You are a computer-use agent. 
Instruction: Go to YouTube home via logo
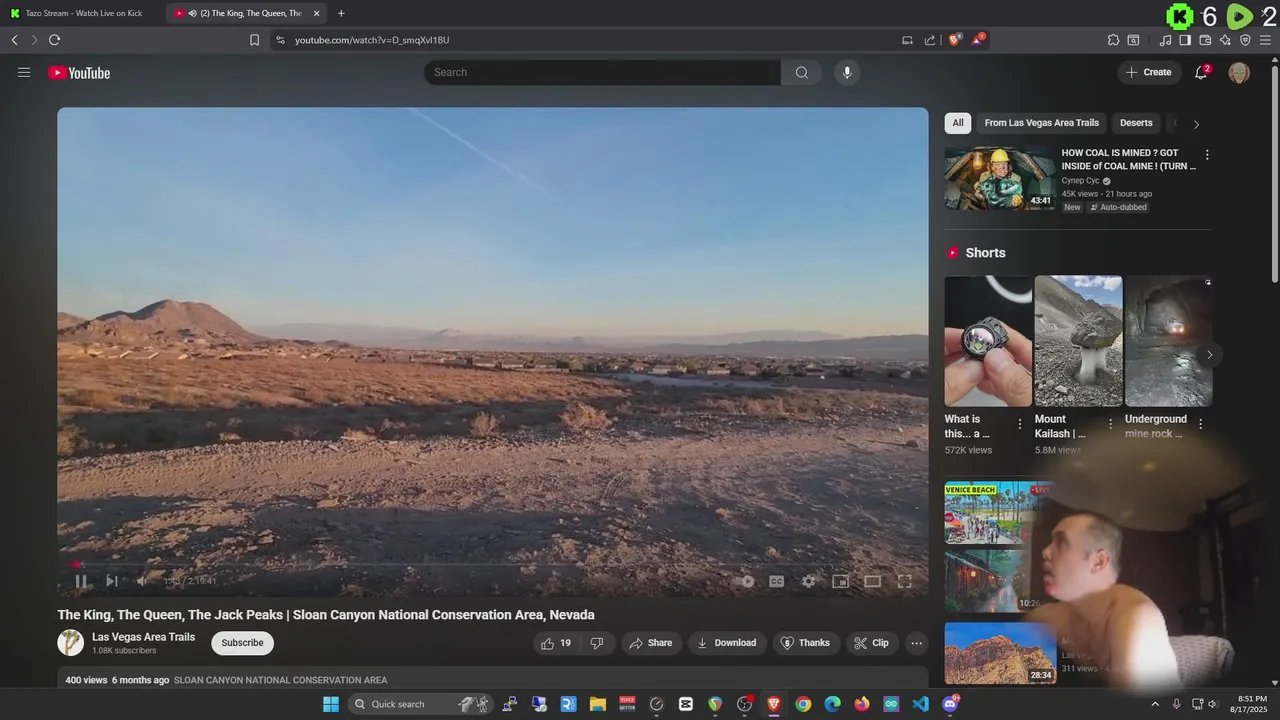79,72
